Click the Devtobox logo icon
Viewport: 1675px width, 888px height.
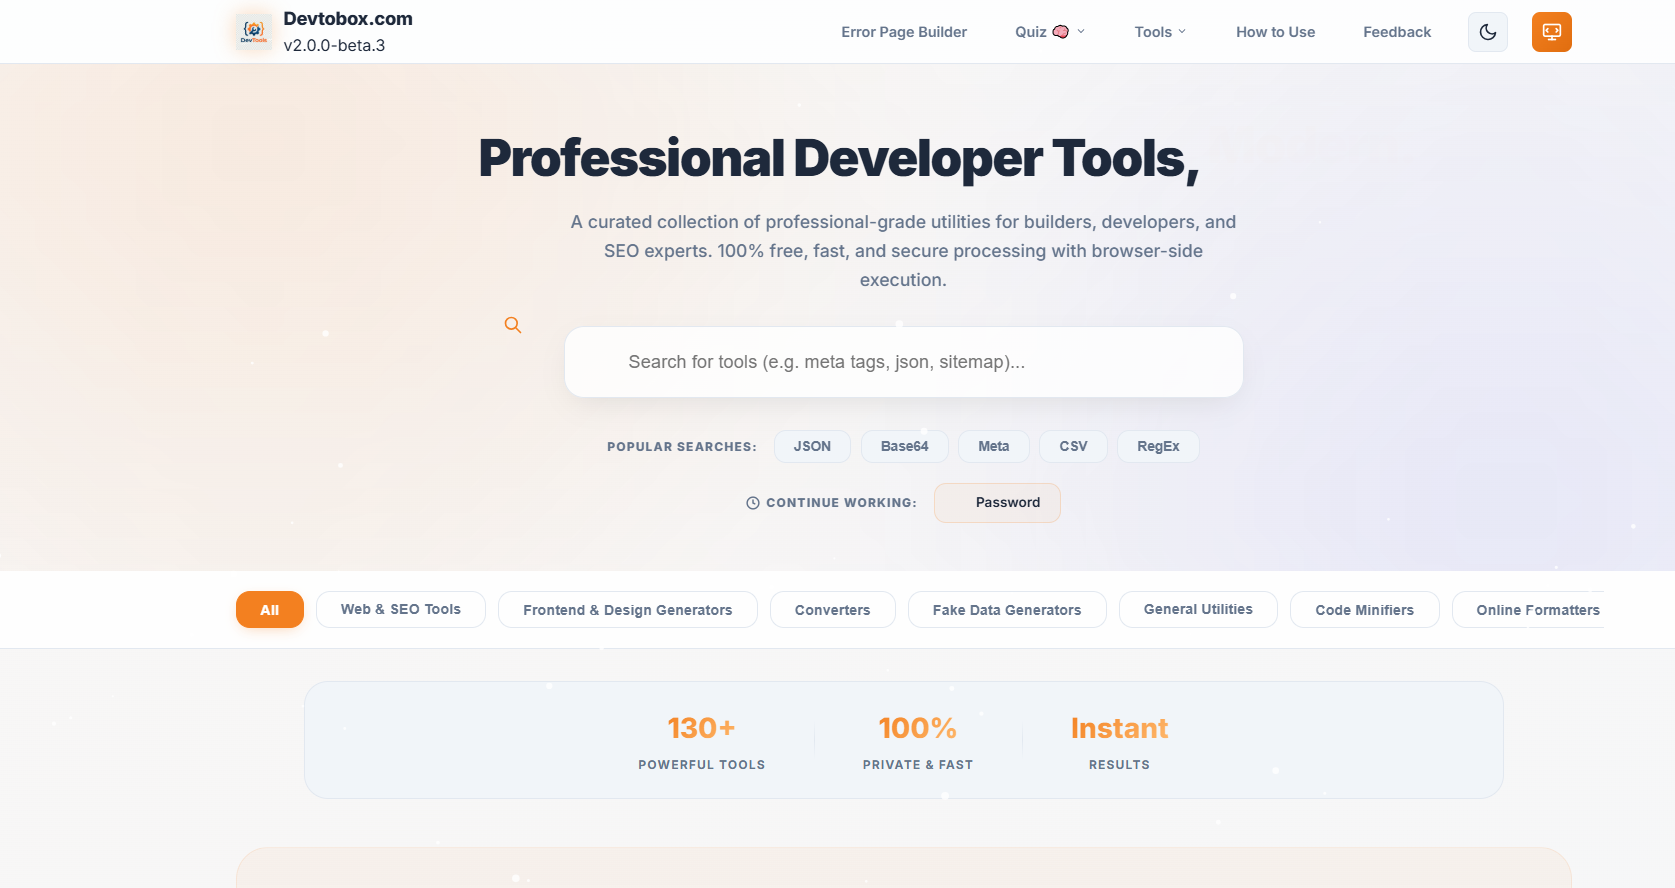click(x=254, y=32)
